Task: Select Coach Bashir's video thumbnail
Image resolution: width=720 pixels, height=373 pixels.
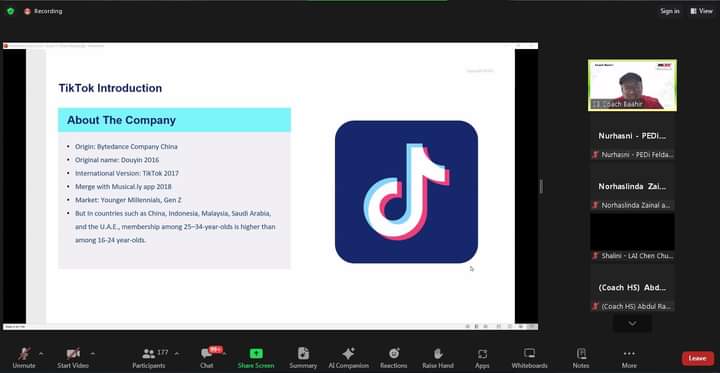Action: click(x=632, y=85)
